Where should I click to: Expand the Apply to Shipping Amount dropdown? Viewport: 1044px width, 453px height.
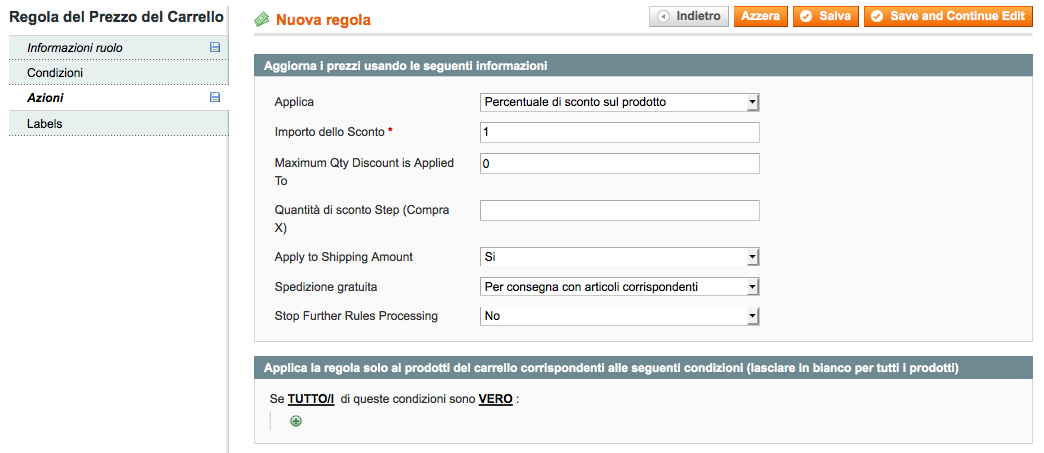click(x=619, y=257)
